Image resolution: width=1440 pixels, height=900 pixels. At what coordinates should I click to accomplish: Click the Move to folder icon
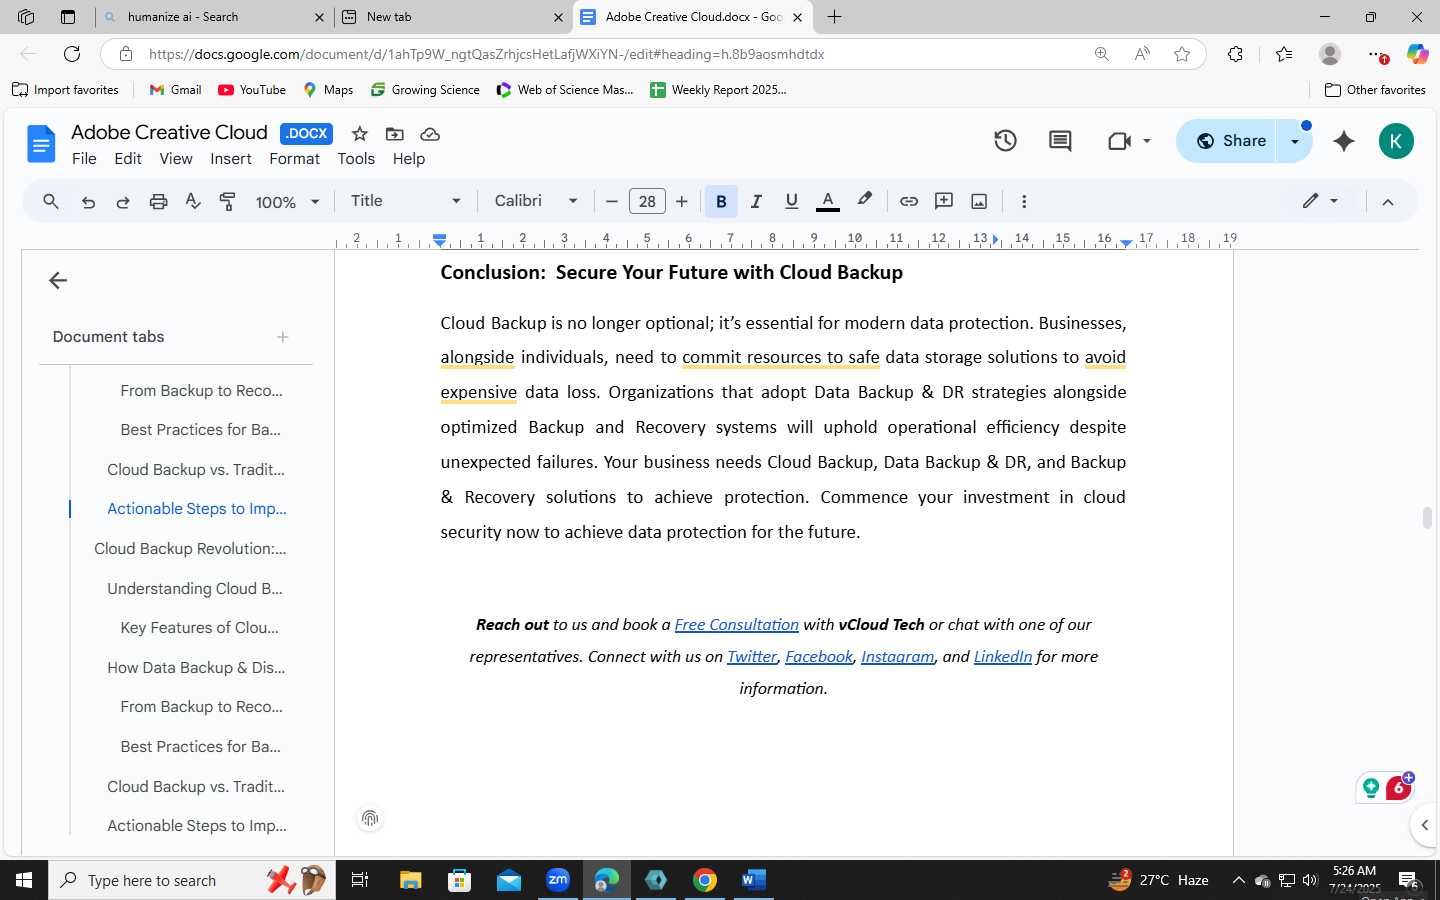pos(395,134)
